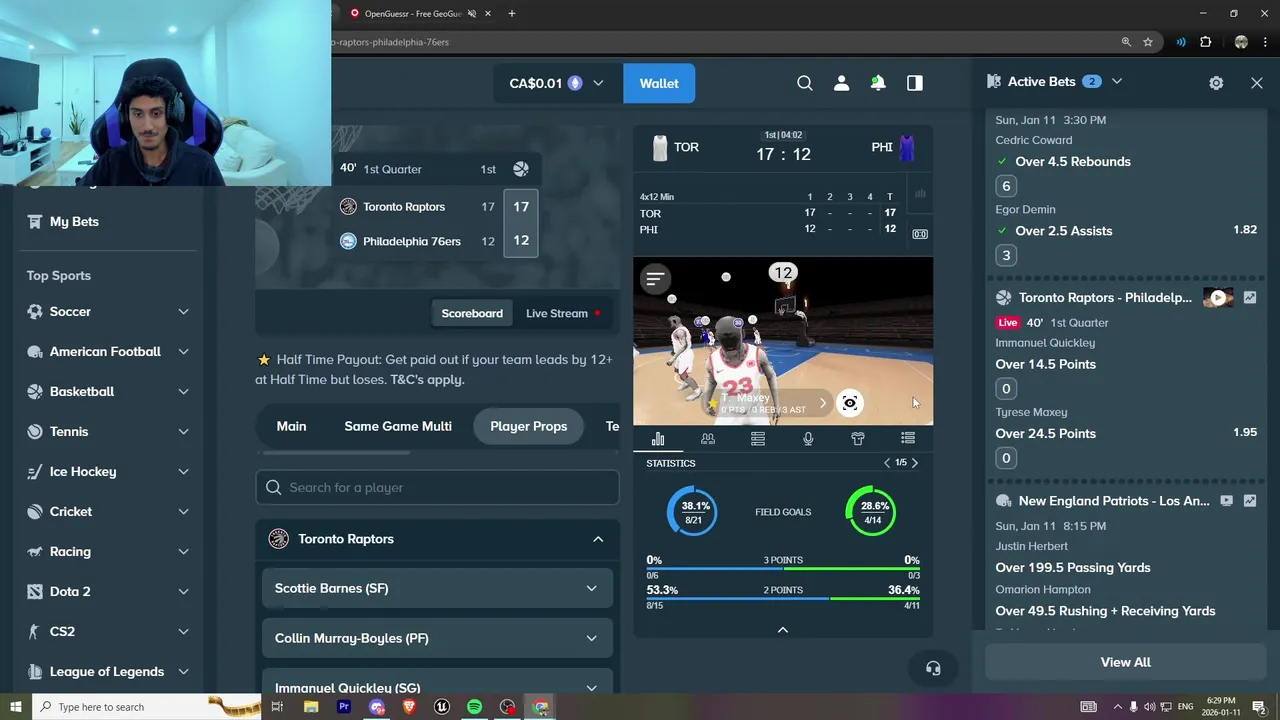
Task: Go to previous statistics page arrow
Action: coord(886,463)
